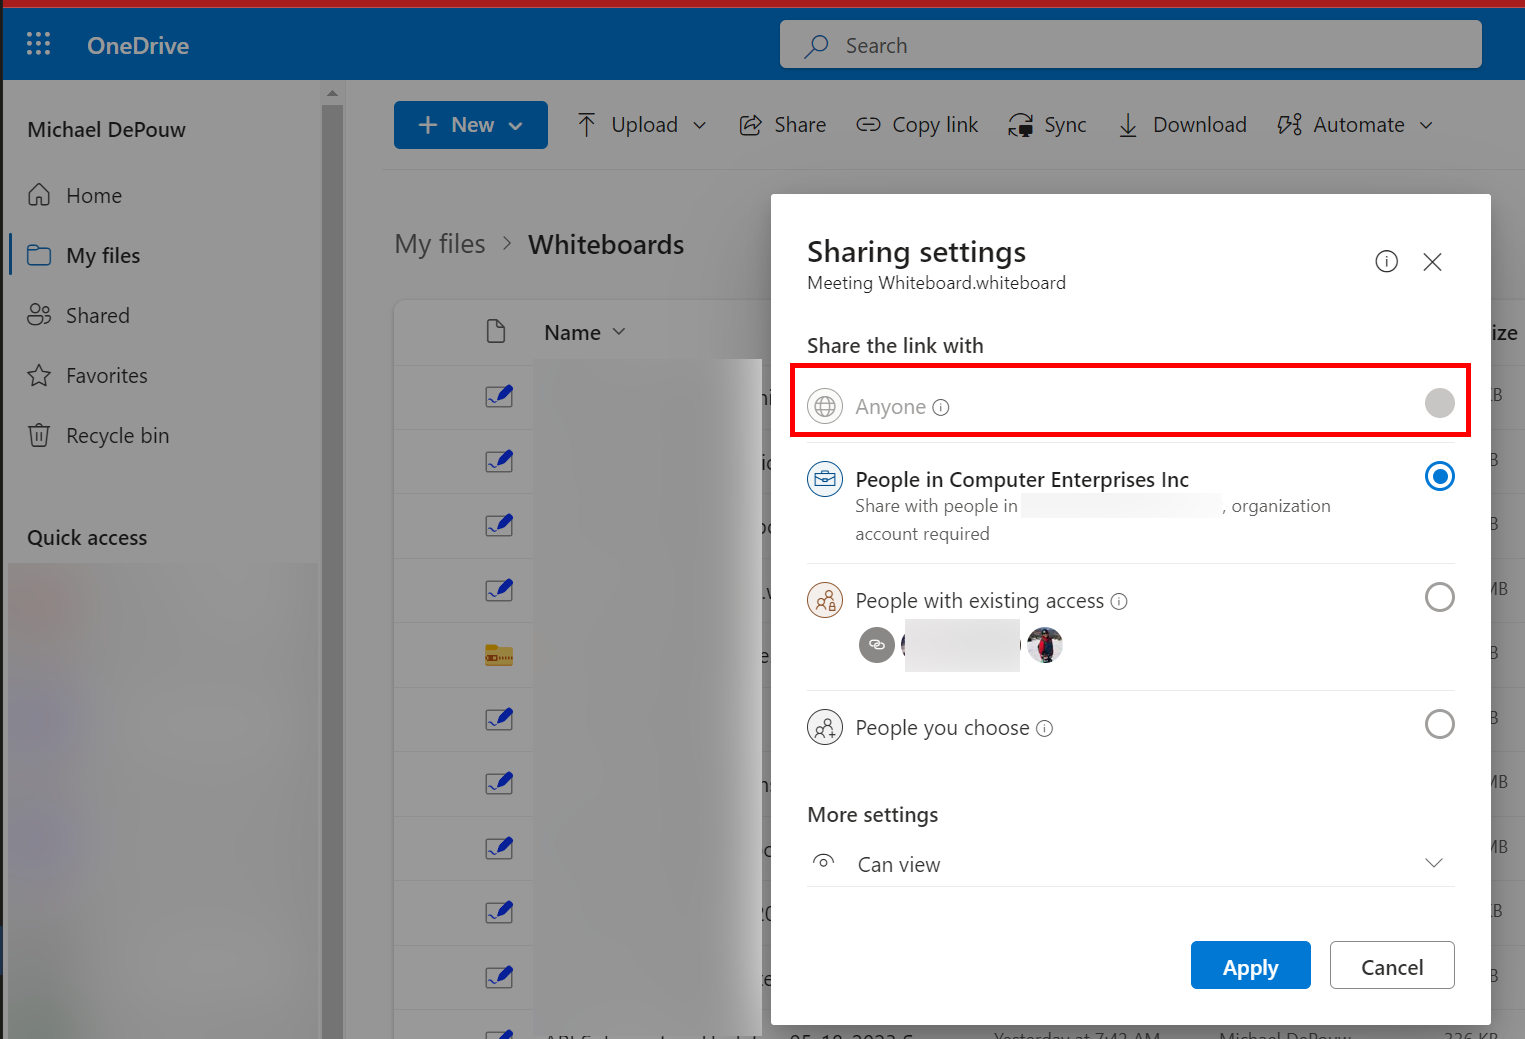Click the My files breadcrumb link
Screen dimensions: 1525x1039
tap(440, 244)
